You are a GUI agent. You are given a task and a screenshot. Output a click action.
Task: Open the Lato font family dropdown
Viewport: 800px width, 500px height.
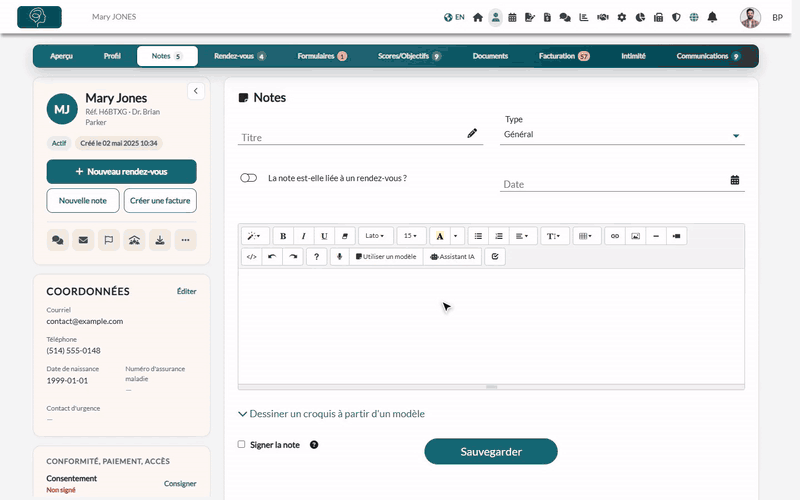tap(376, 236)
